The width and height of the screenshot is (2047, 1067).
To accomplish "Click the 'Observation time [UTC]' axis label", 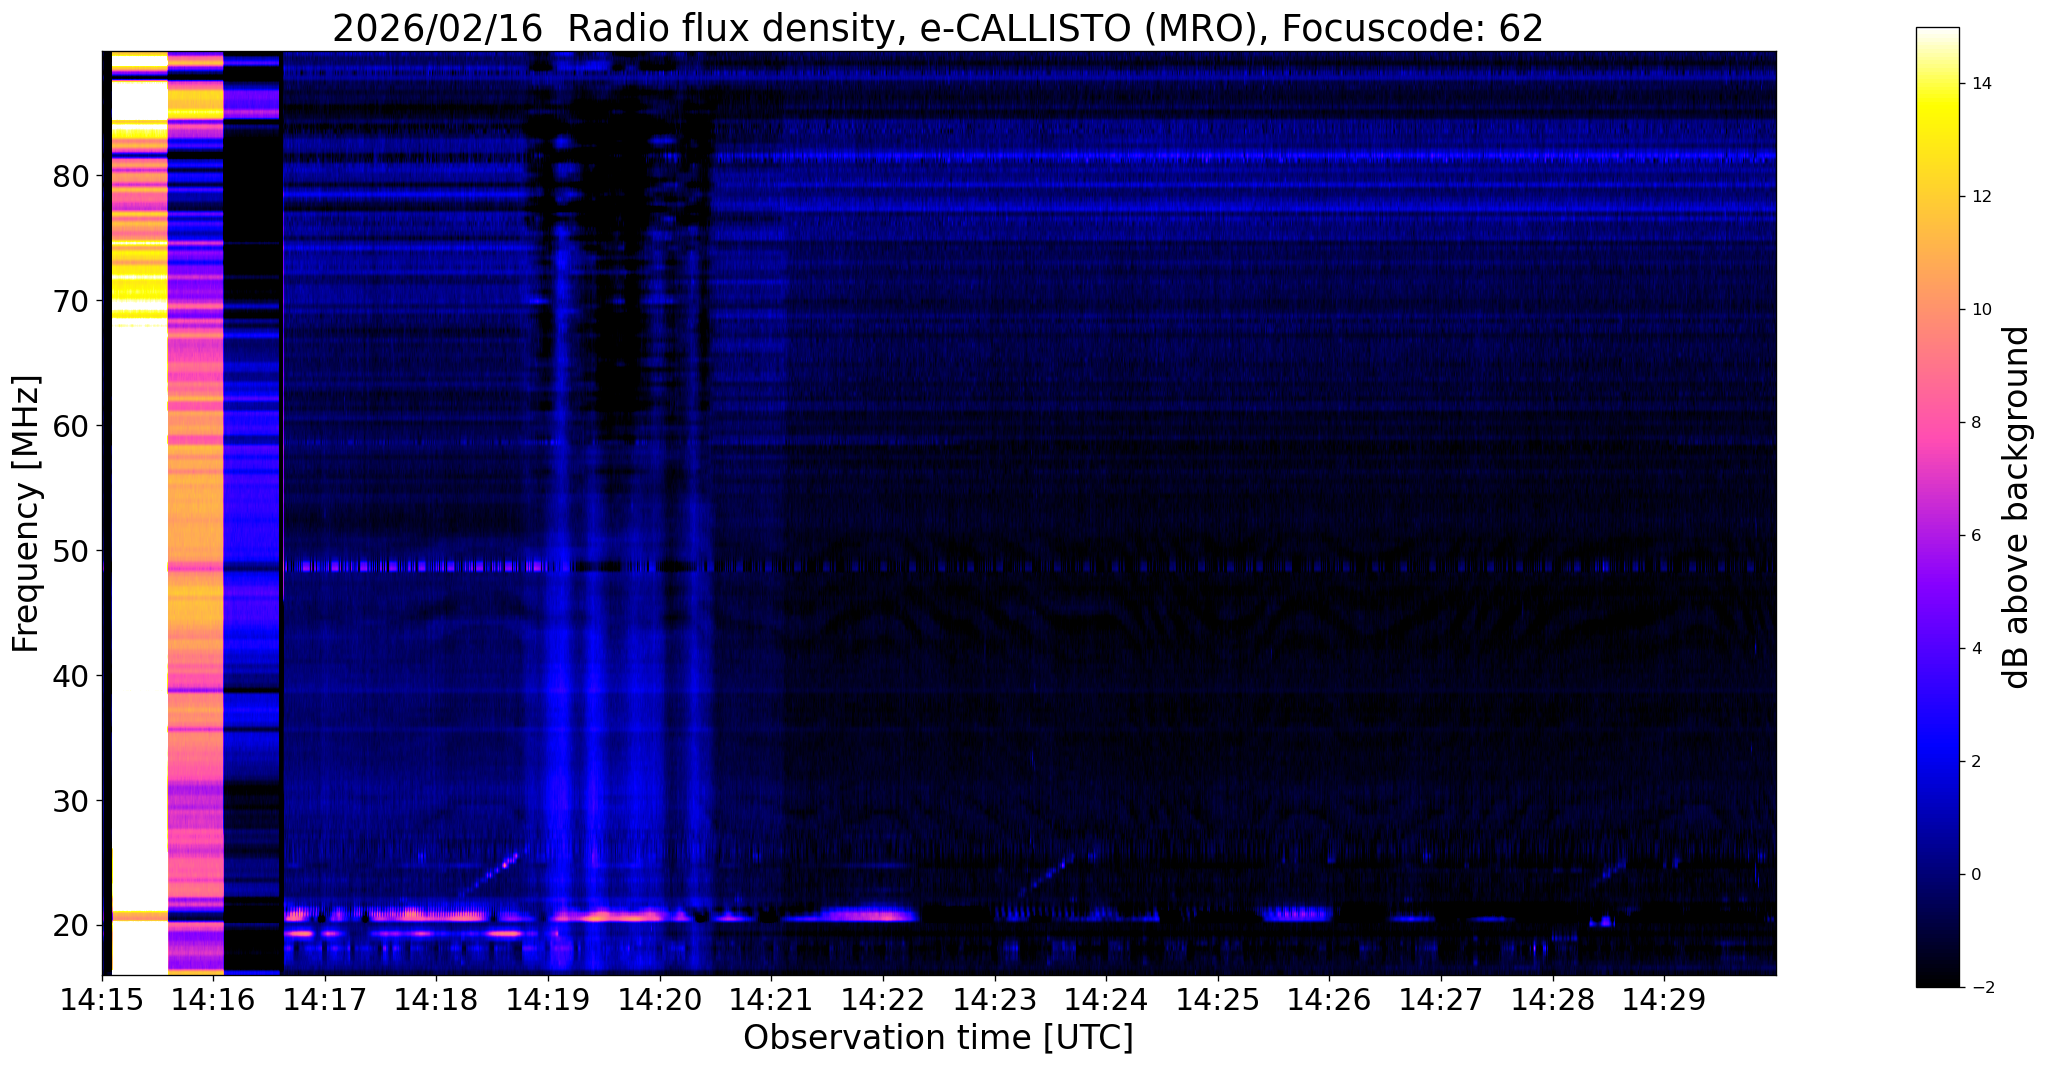I will [x=938, y=1037].
